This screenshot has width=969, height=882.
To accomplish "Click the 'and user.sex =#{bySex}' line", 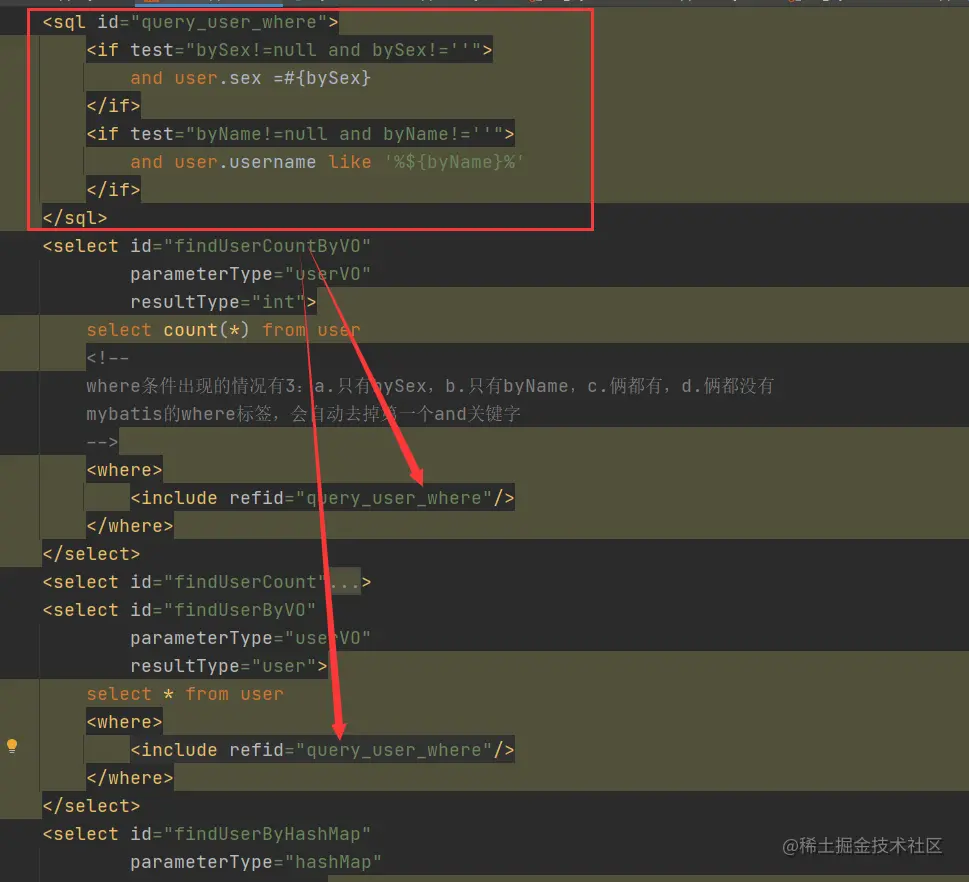I will coord(250,78).
